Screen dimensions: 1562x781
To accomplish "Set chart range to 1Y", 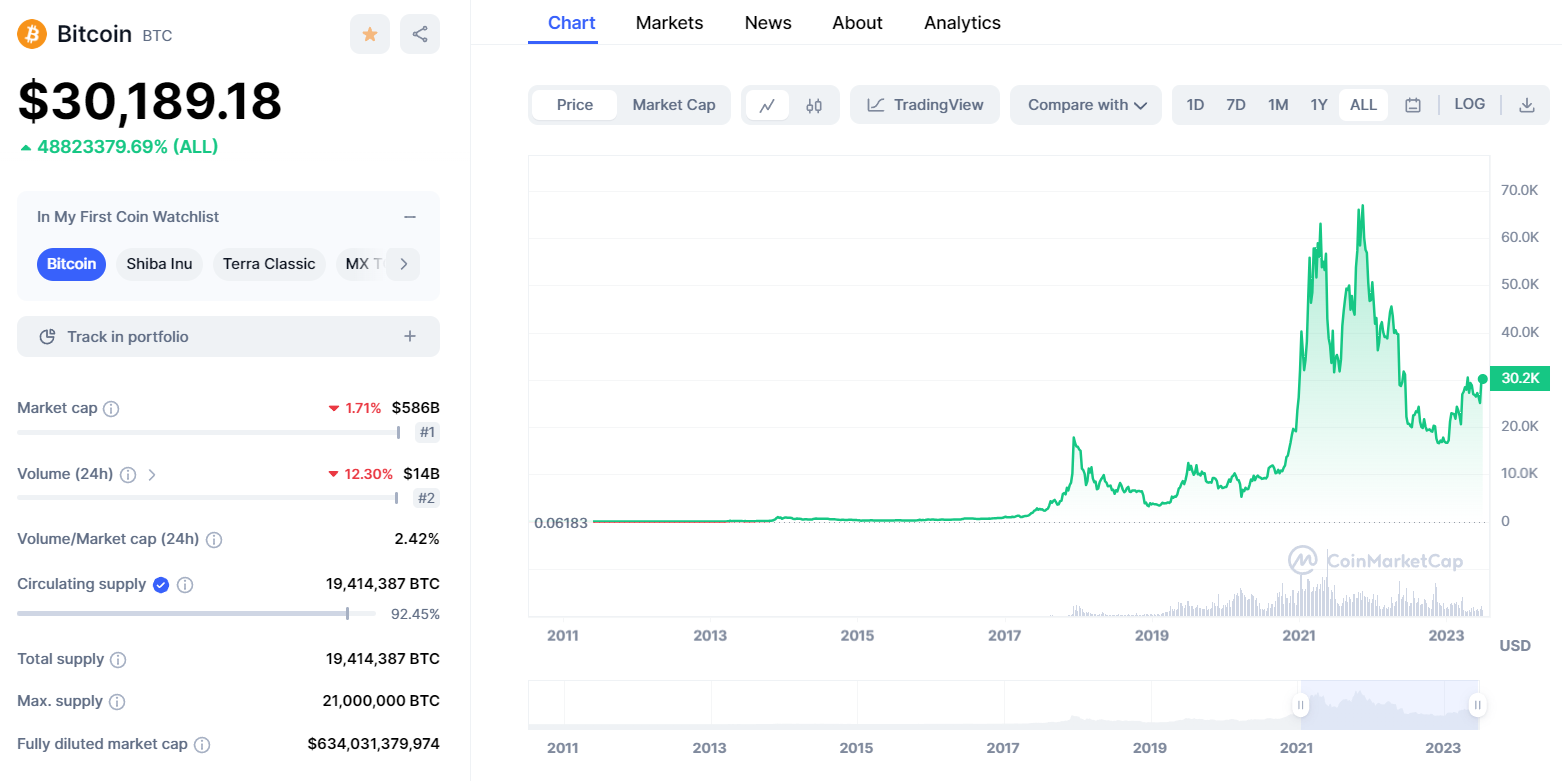I will tap(1319, 105).
